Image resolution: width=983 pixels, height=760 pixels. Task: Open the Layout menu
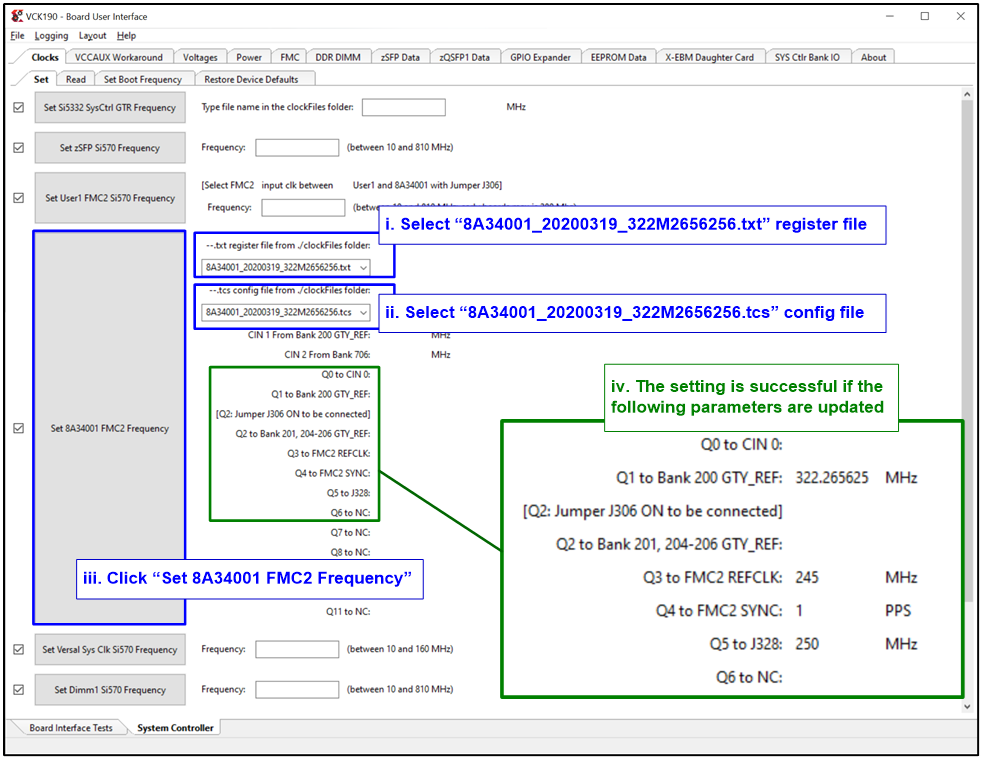pyautogui.click(x=92, y=36)
